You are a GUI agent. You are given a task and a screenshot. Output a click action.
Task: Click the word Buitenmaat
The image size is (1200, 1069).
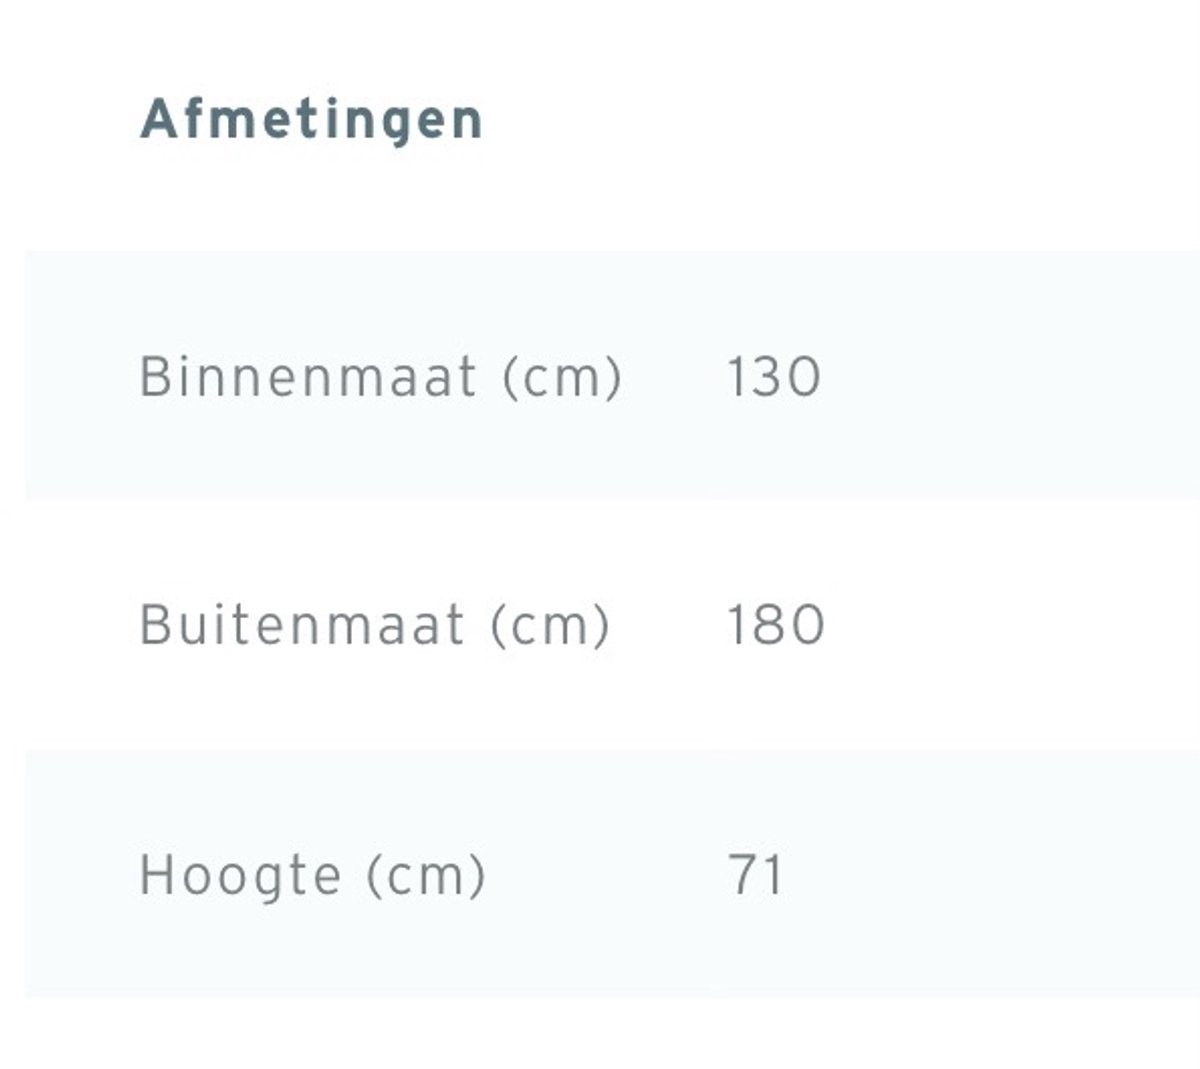click(x=302, y=625)
